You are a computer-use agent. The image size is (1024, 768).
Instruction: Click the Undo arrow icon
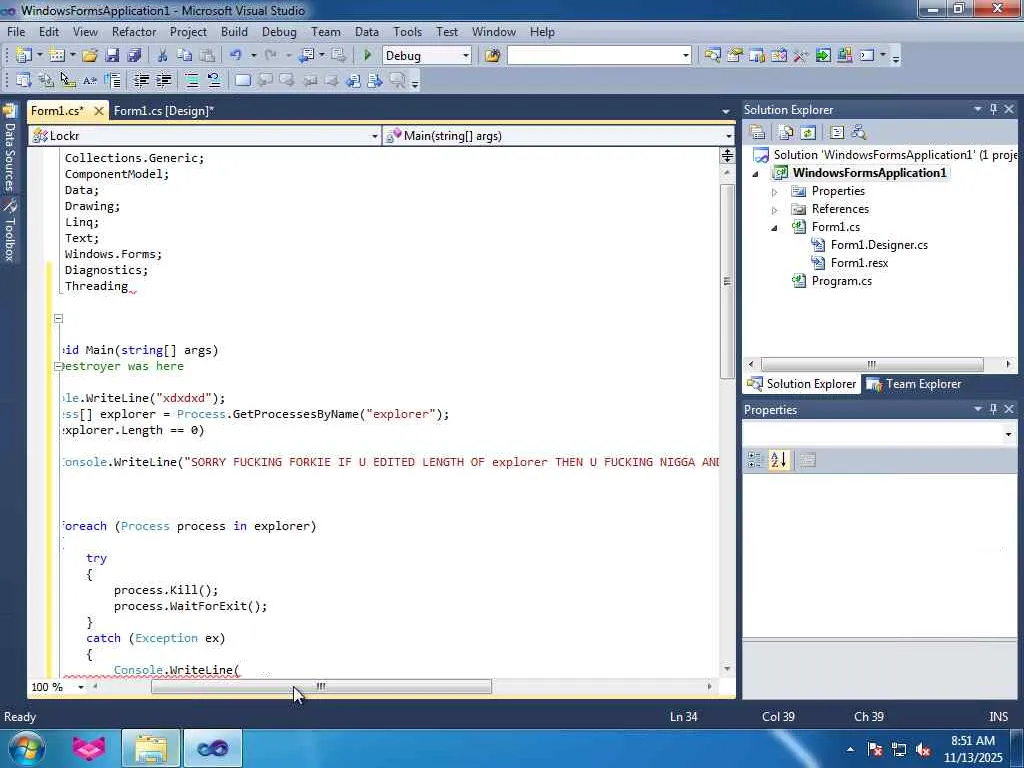tap(236, 56)
